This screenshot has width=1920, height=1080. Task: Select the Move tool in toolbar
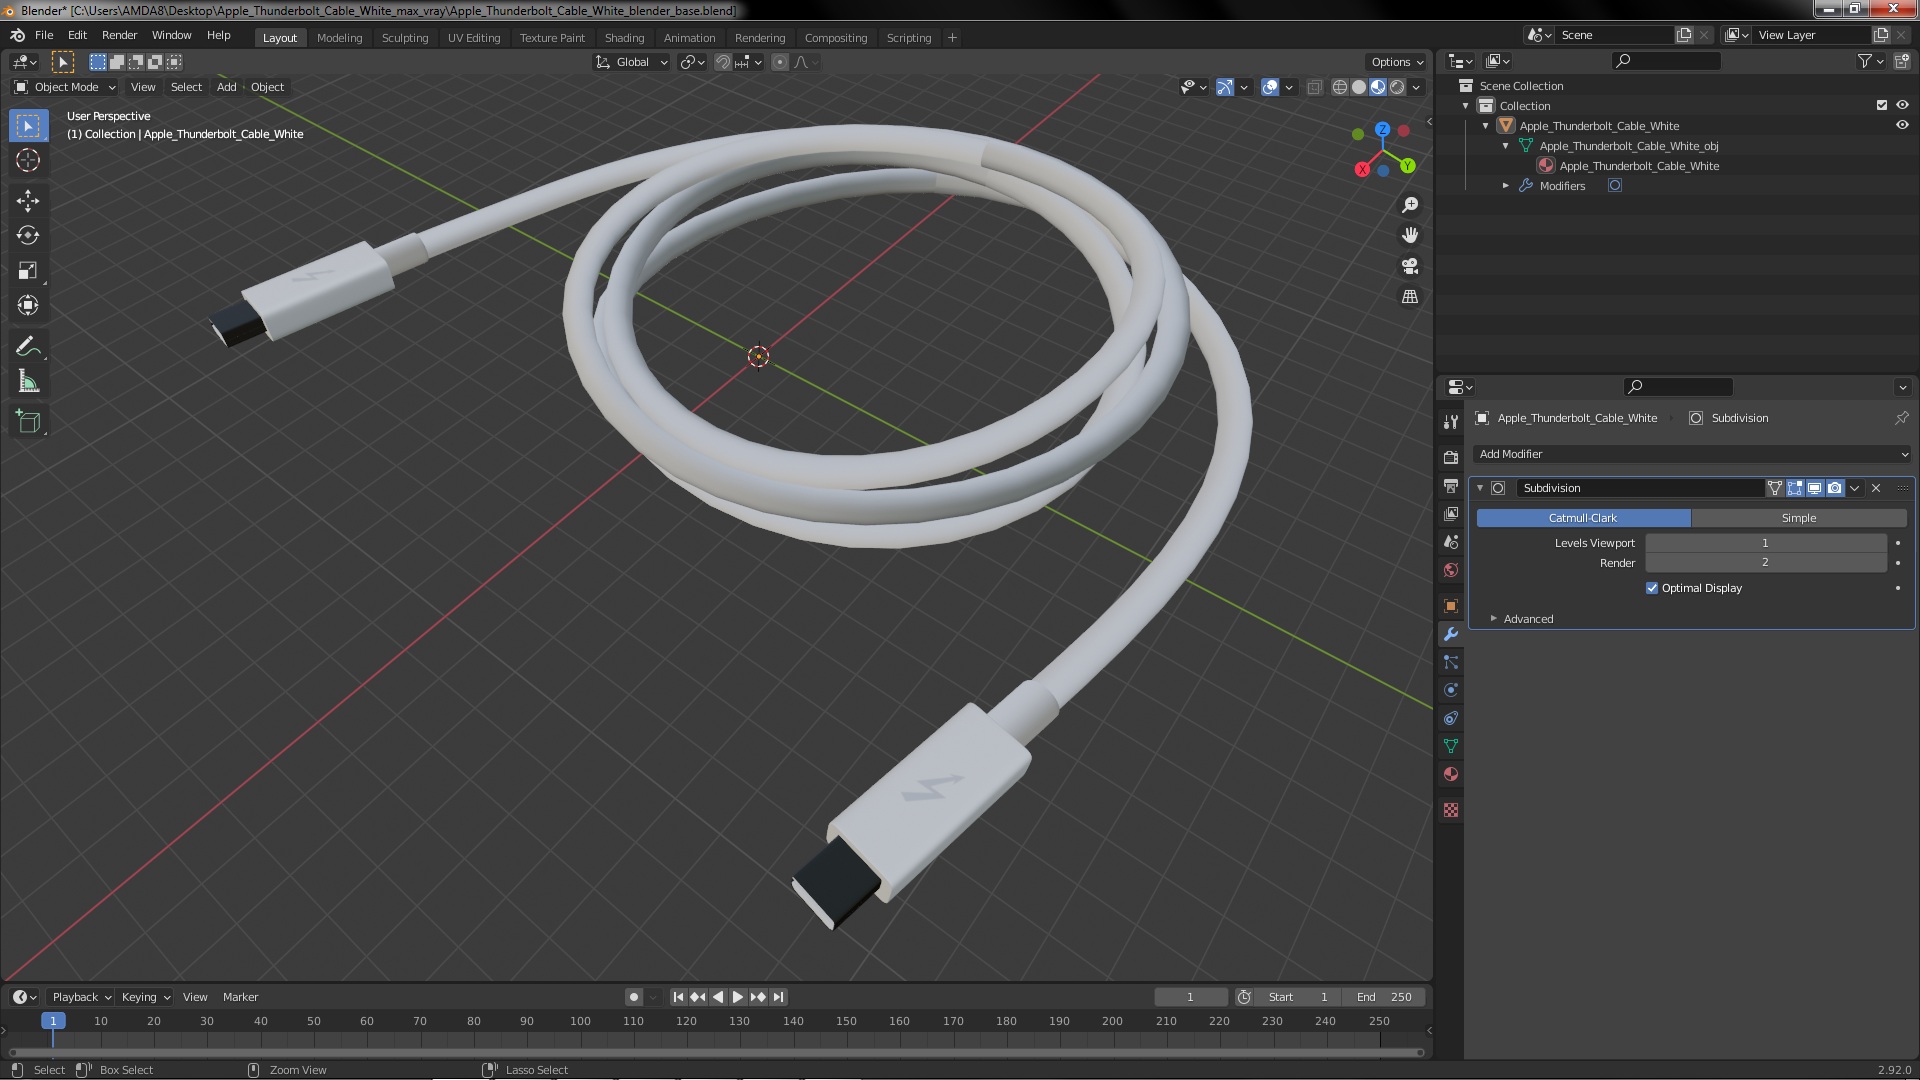tap(28, 201)
